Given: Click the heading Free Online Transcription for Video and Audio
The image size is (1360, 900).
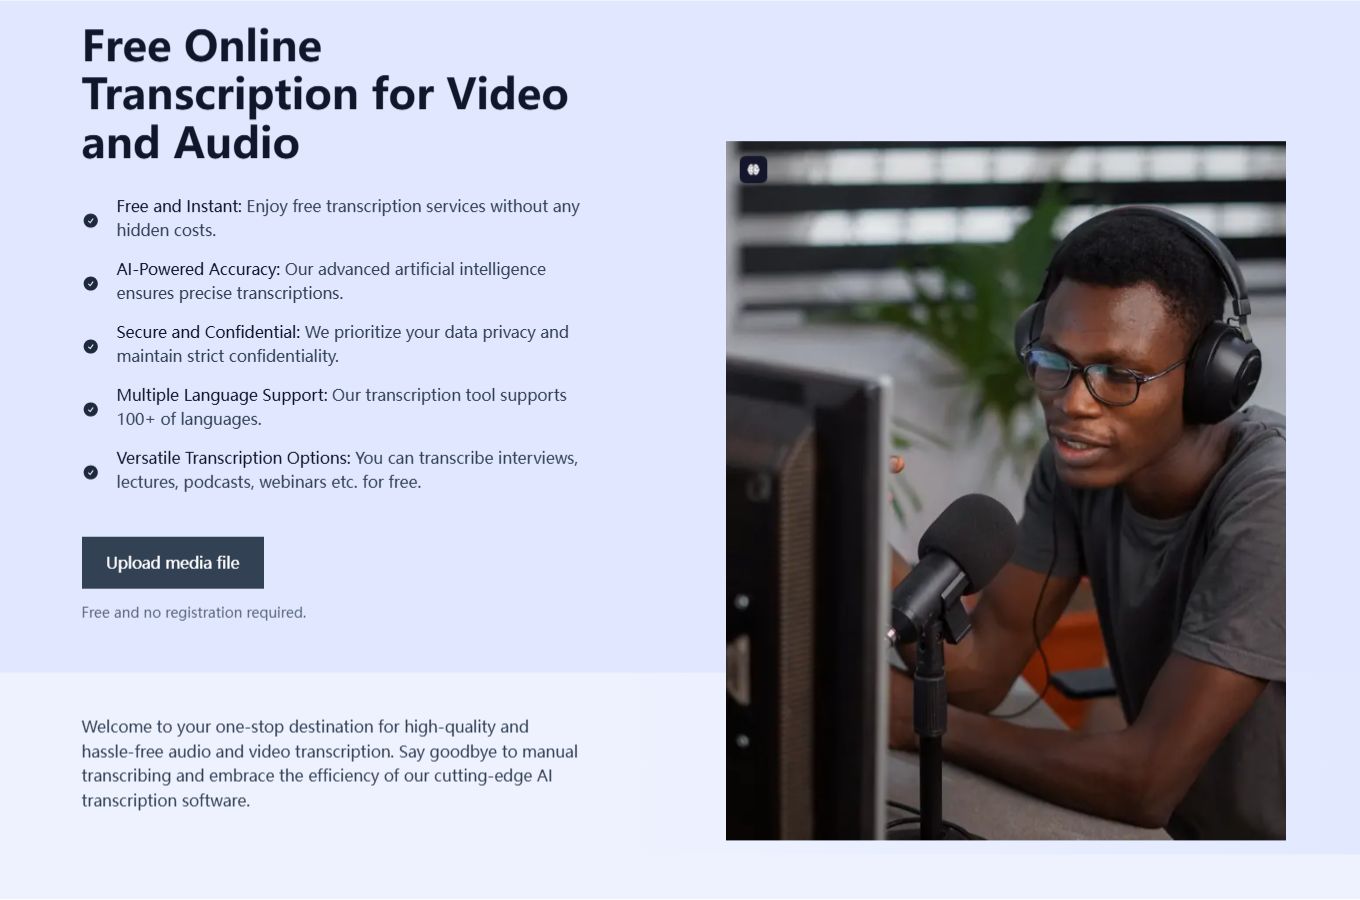Looking at the screenshot, I should (x=325, y=94).
